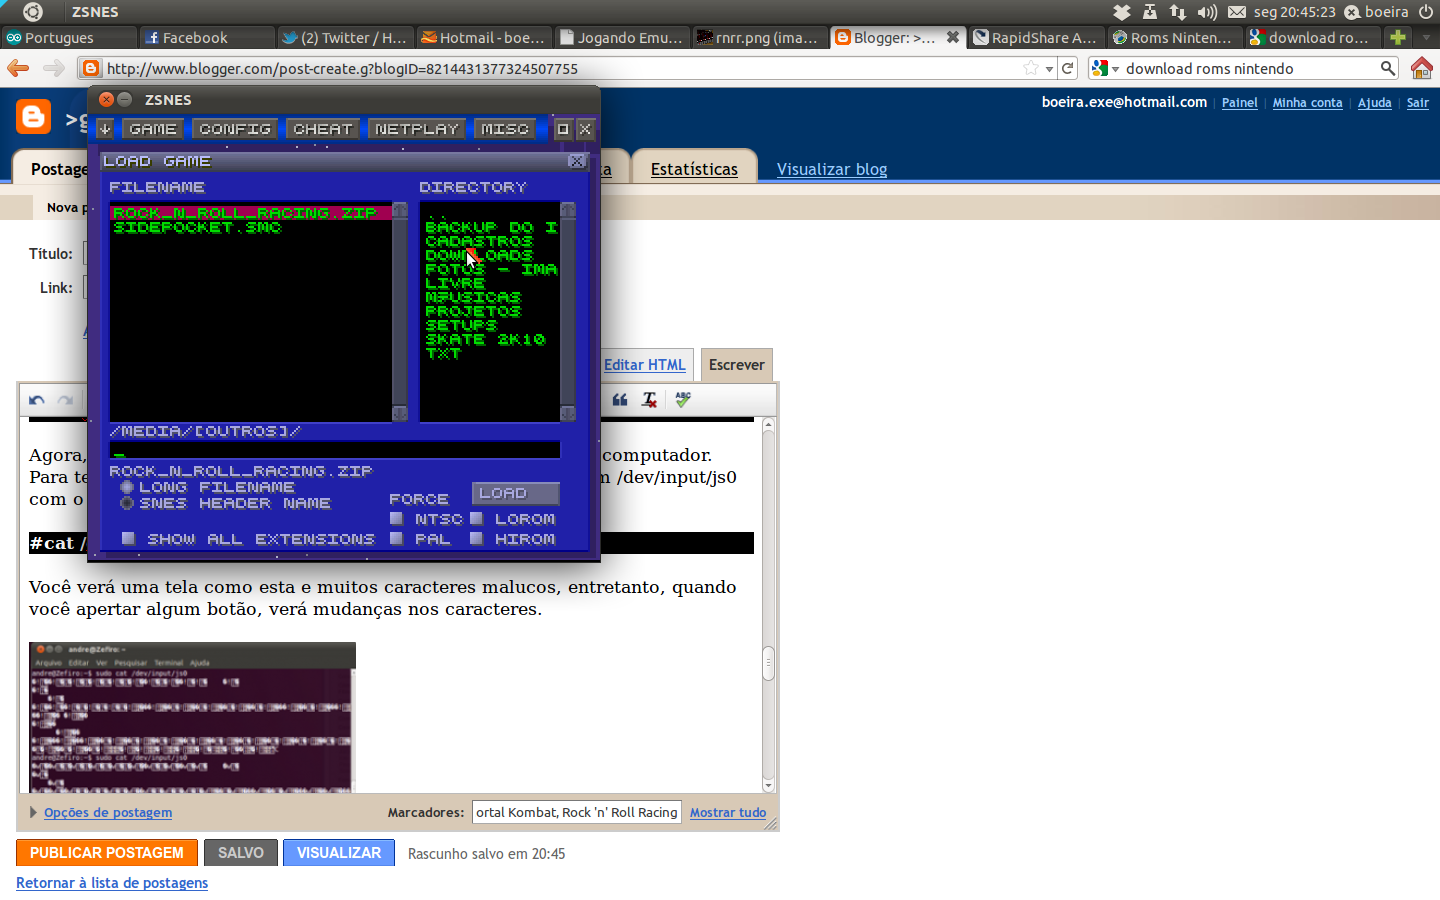This screenshot has width=1440, height=900.
Task: Click the Blogger orange logo
Action: point(33,117)
